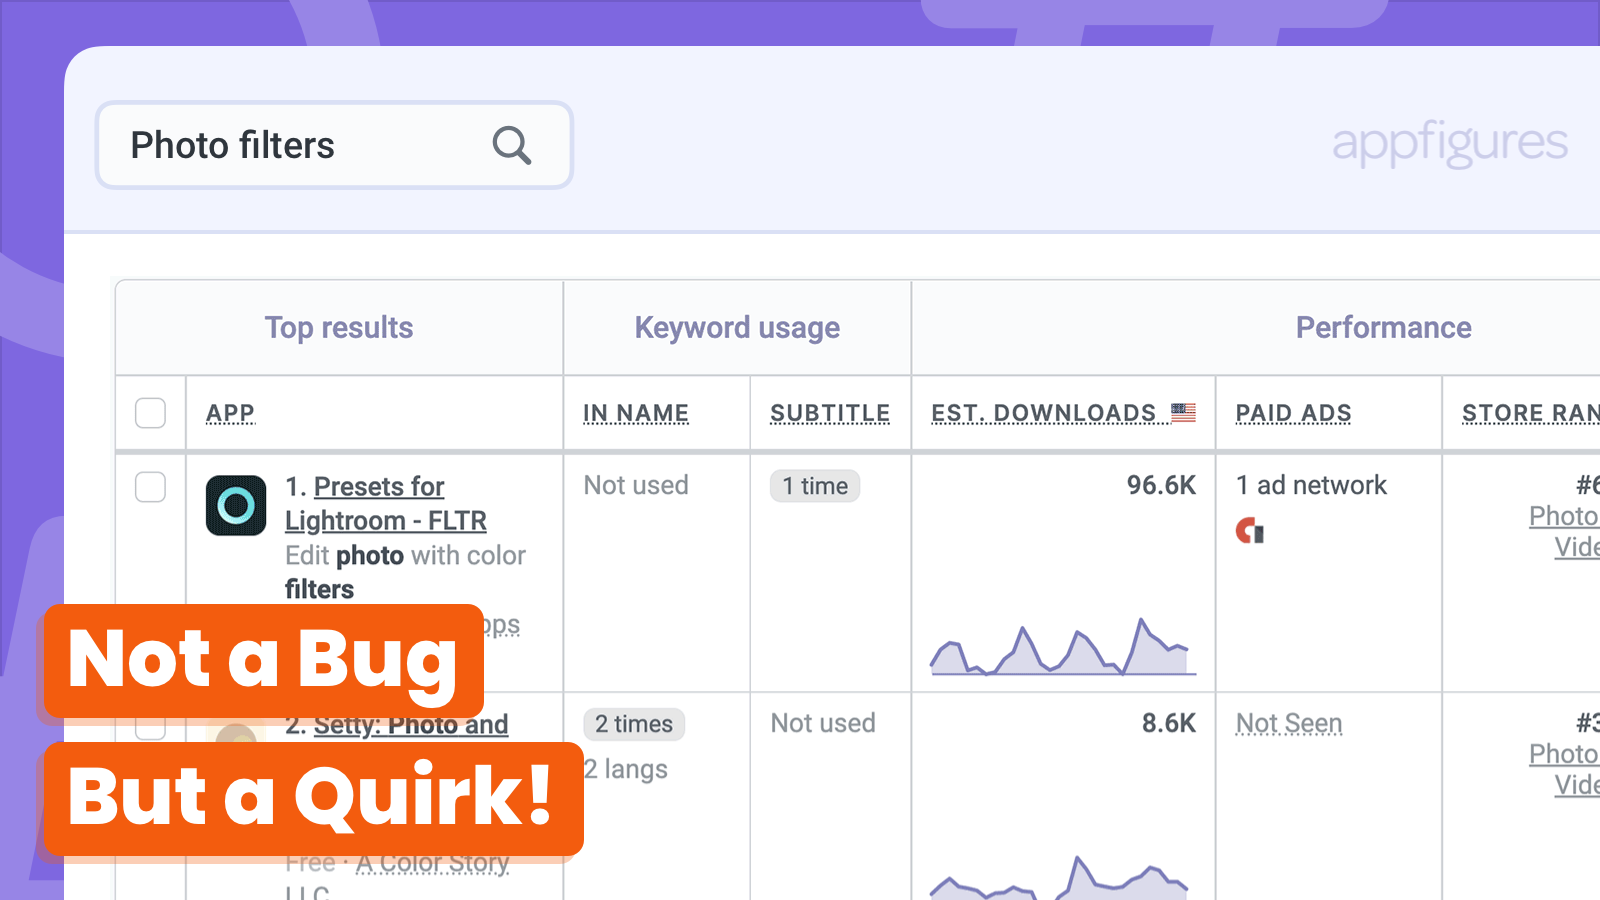The image size is (1600, 900).
Task: Click the '8.6K' downloads value
Action: click(x=1169, y=723)
